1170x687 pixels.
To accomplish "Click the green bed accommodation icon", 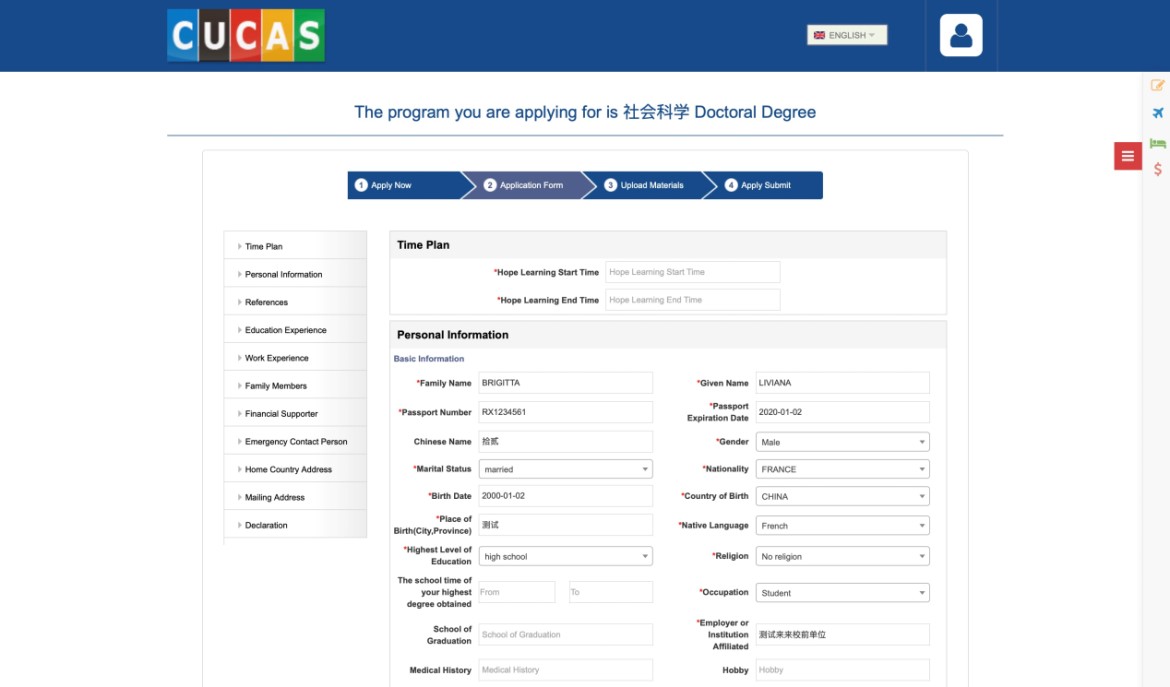I will pos(1158,143).
